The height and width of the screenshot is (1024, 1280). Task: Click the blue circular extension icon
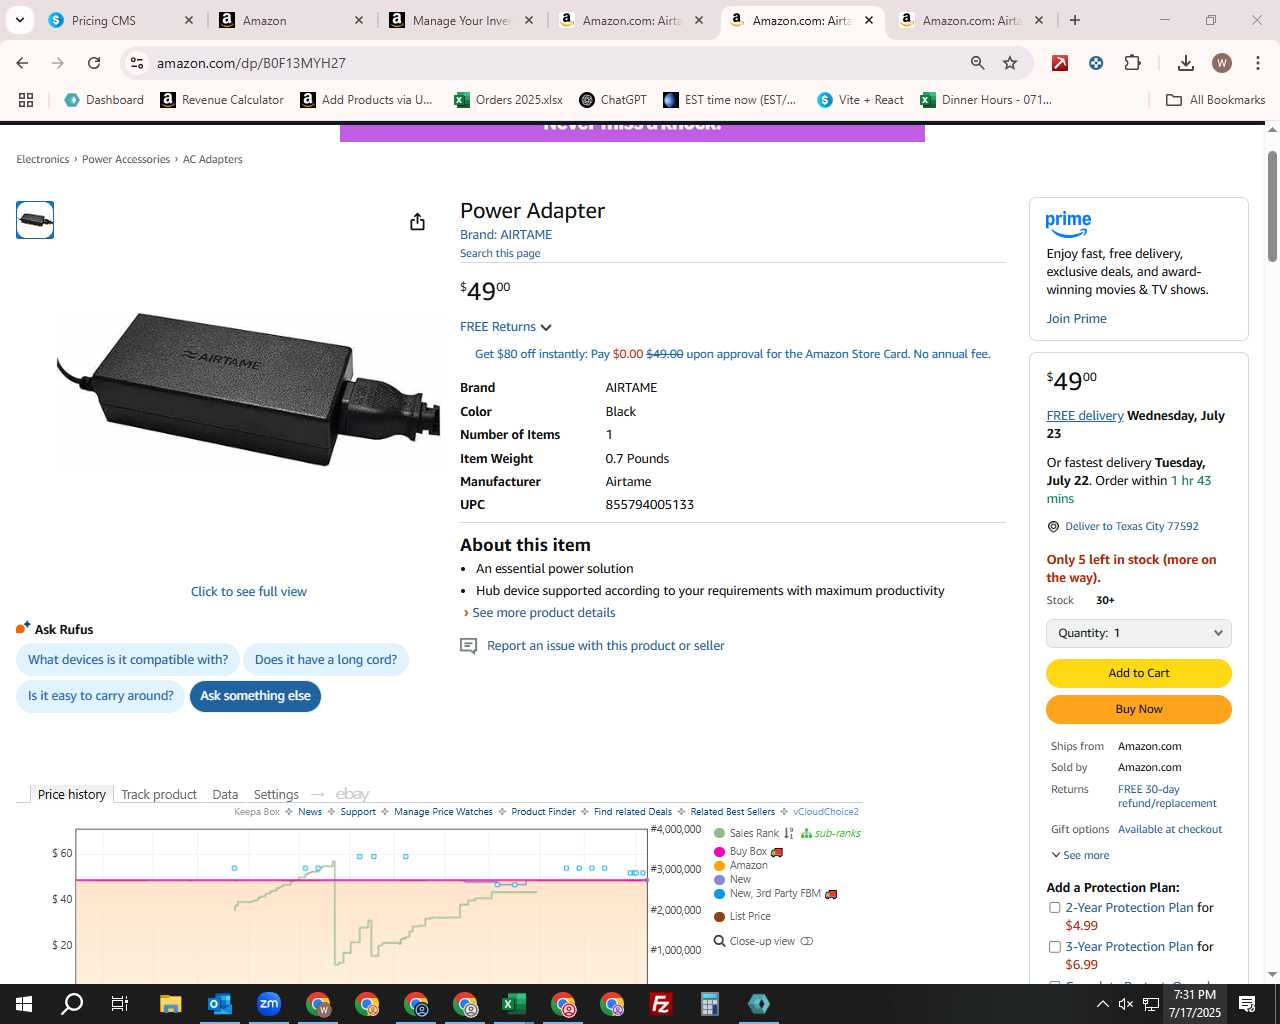click(x=1096, y=63)
